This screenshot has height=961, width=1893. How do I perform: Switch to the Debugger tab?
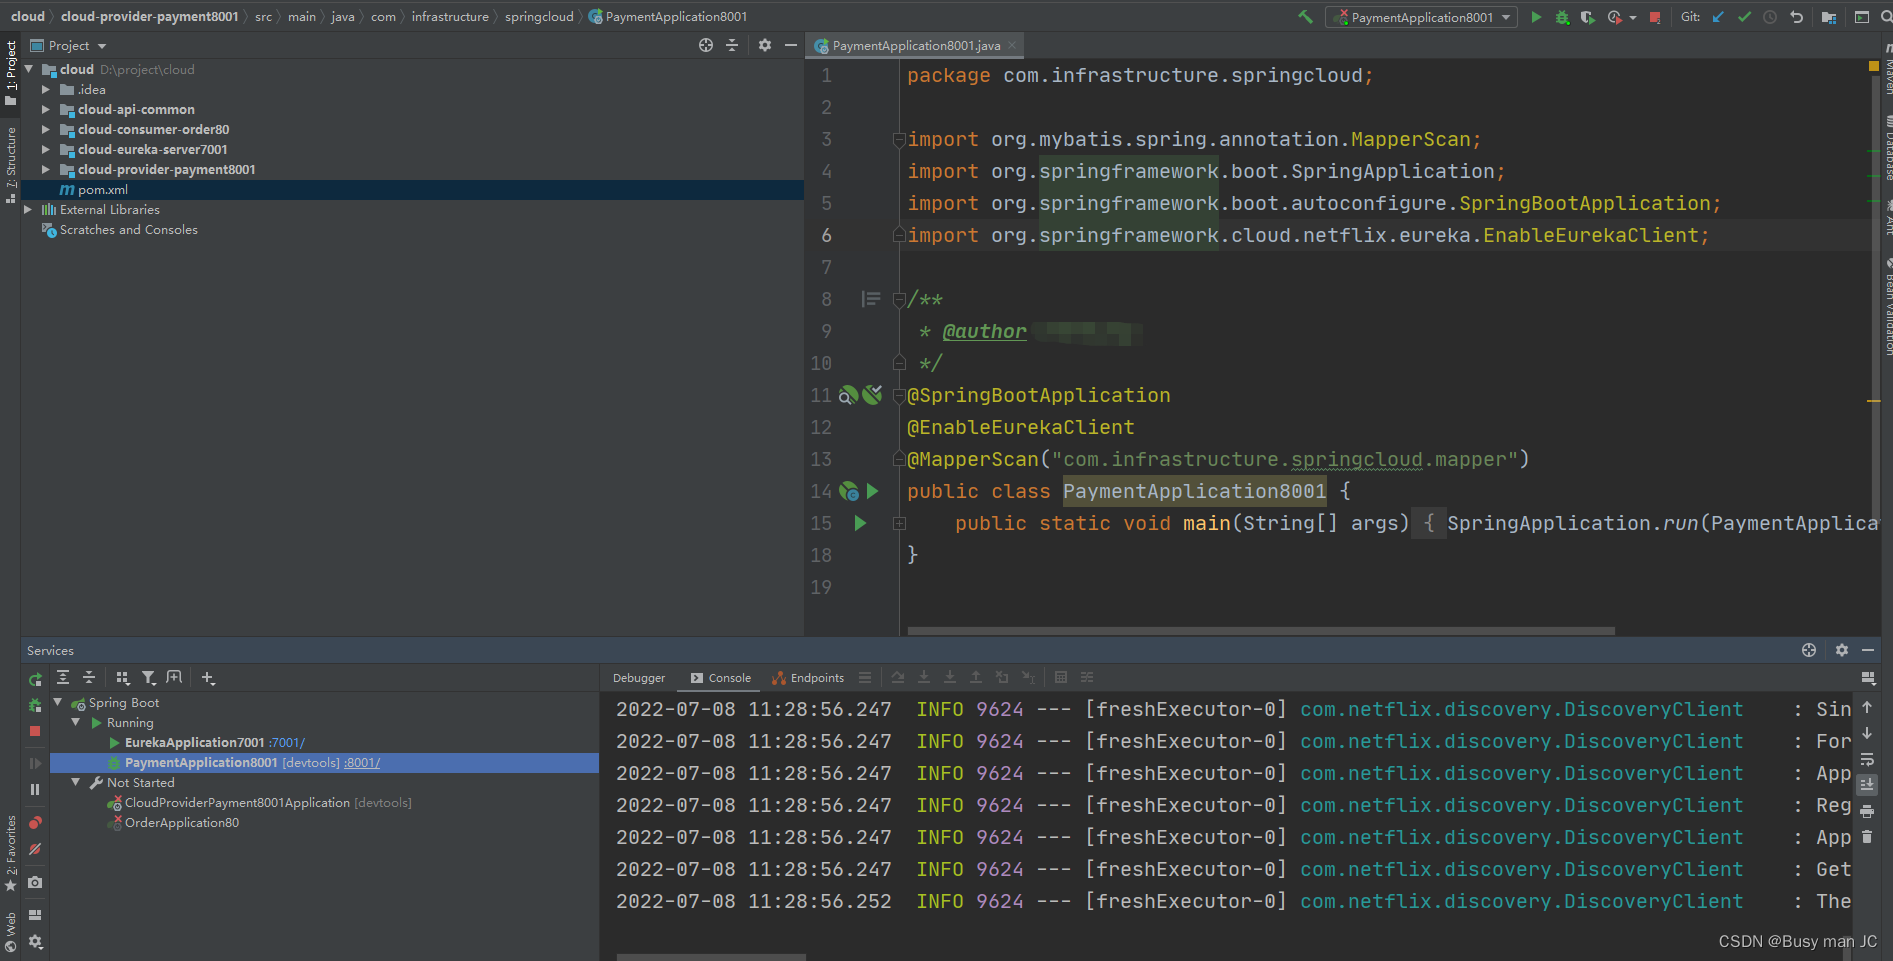tap(639, 678)
